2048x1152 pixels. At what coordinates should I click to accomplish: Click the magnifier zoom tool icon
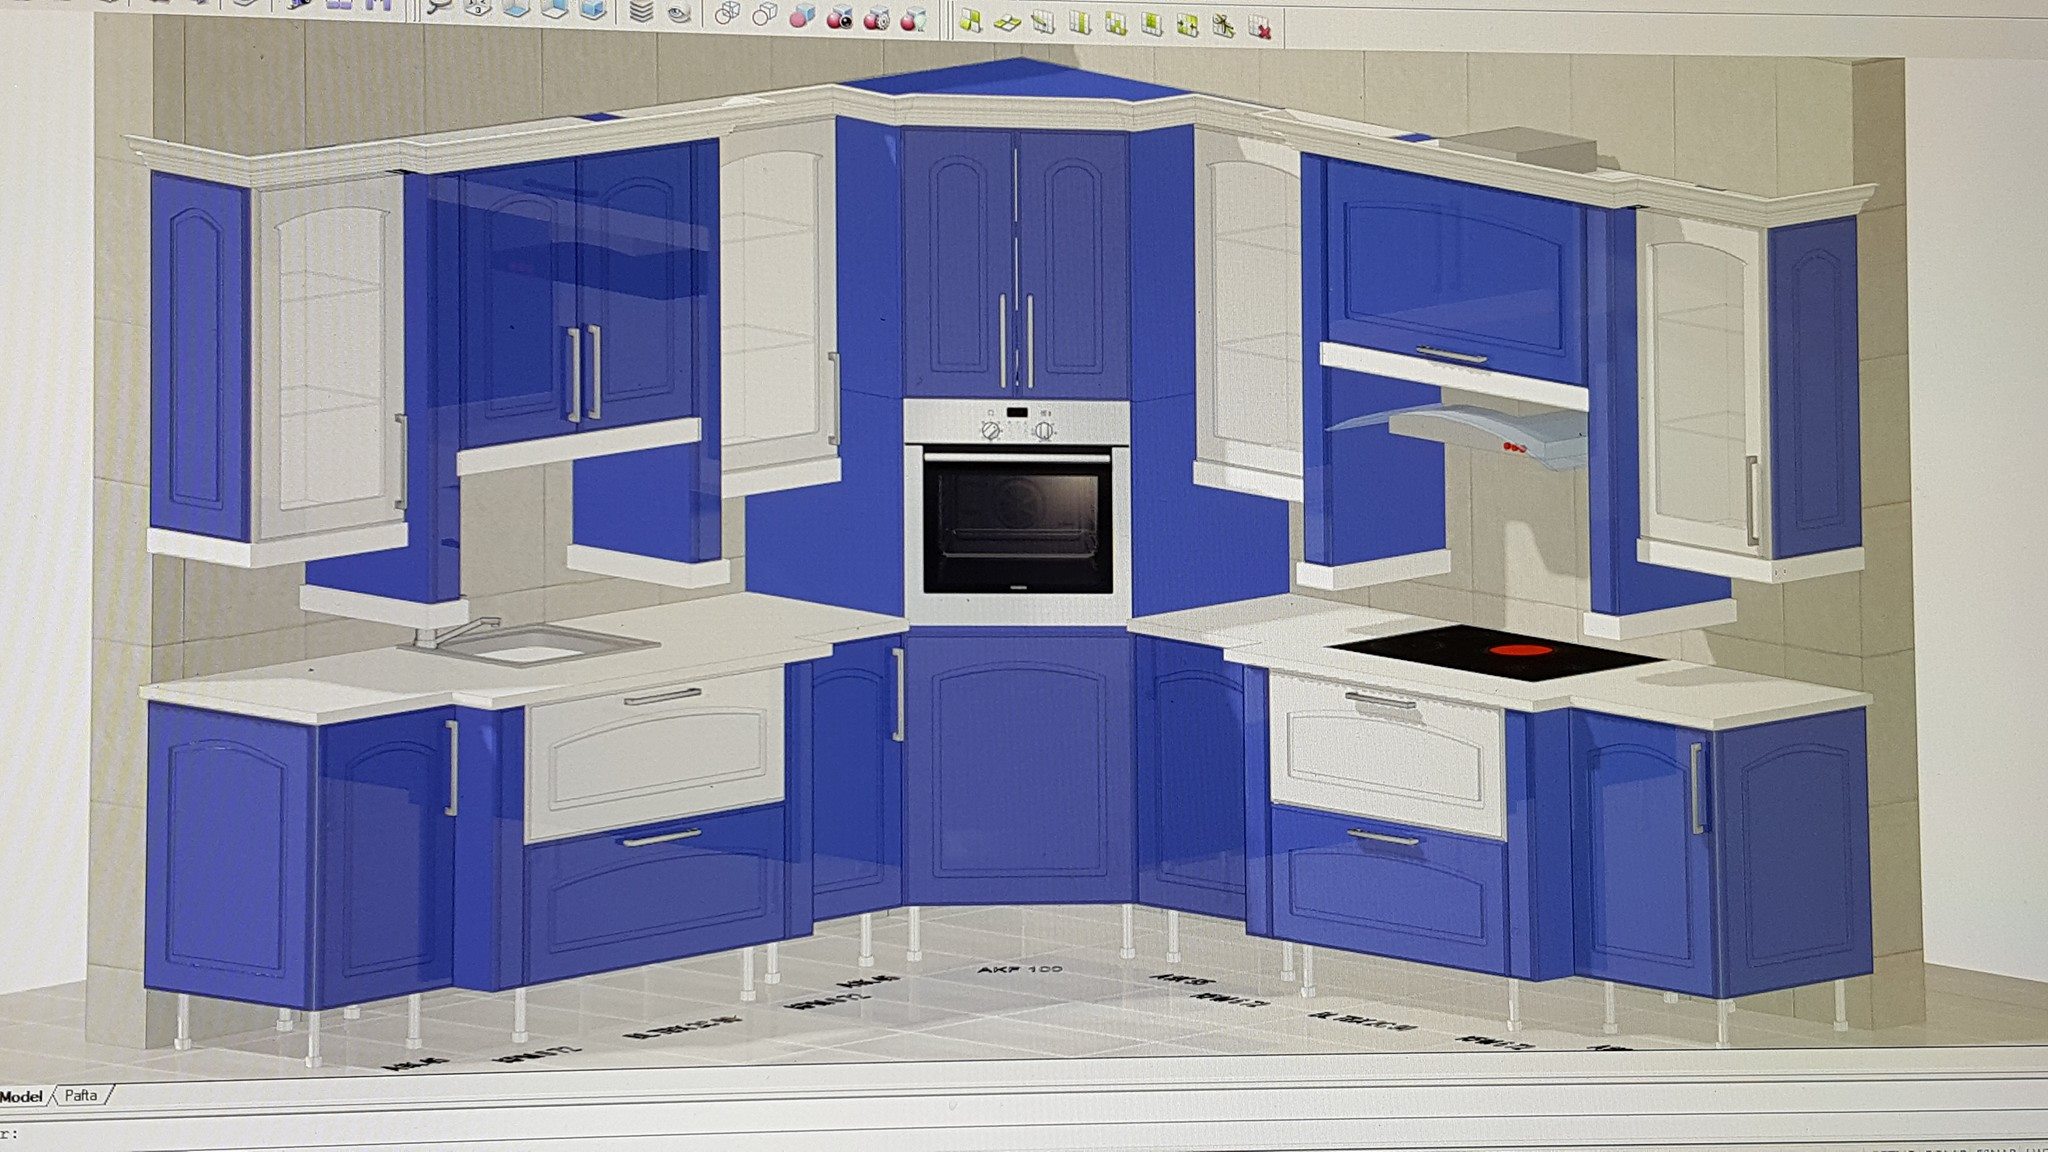(x=438, y=8)
